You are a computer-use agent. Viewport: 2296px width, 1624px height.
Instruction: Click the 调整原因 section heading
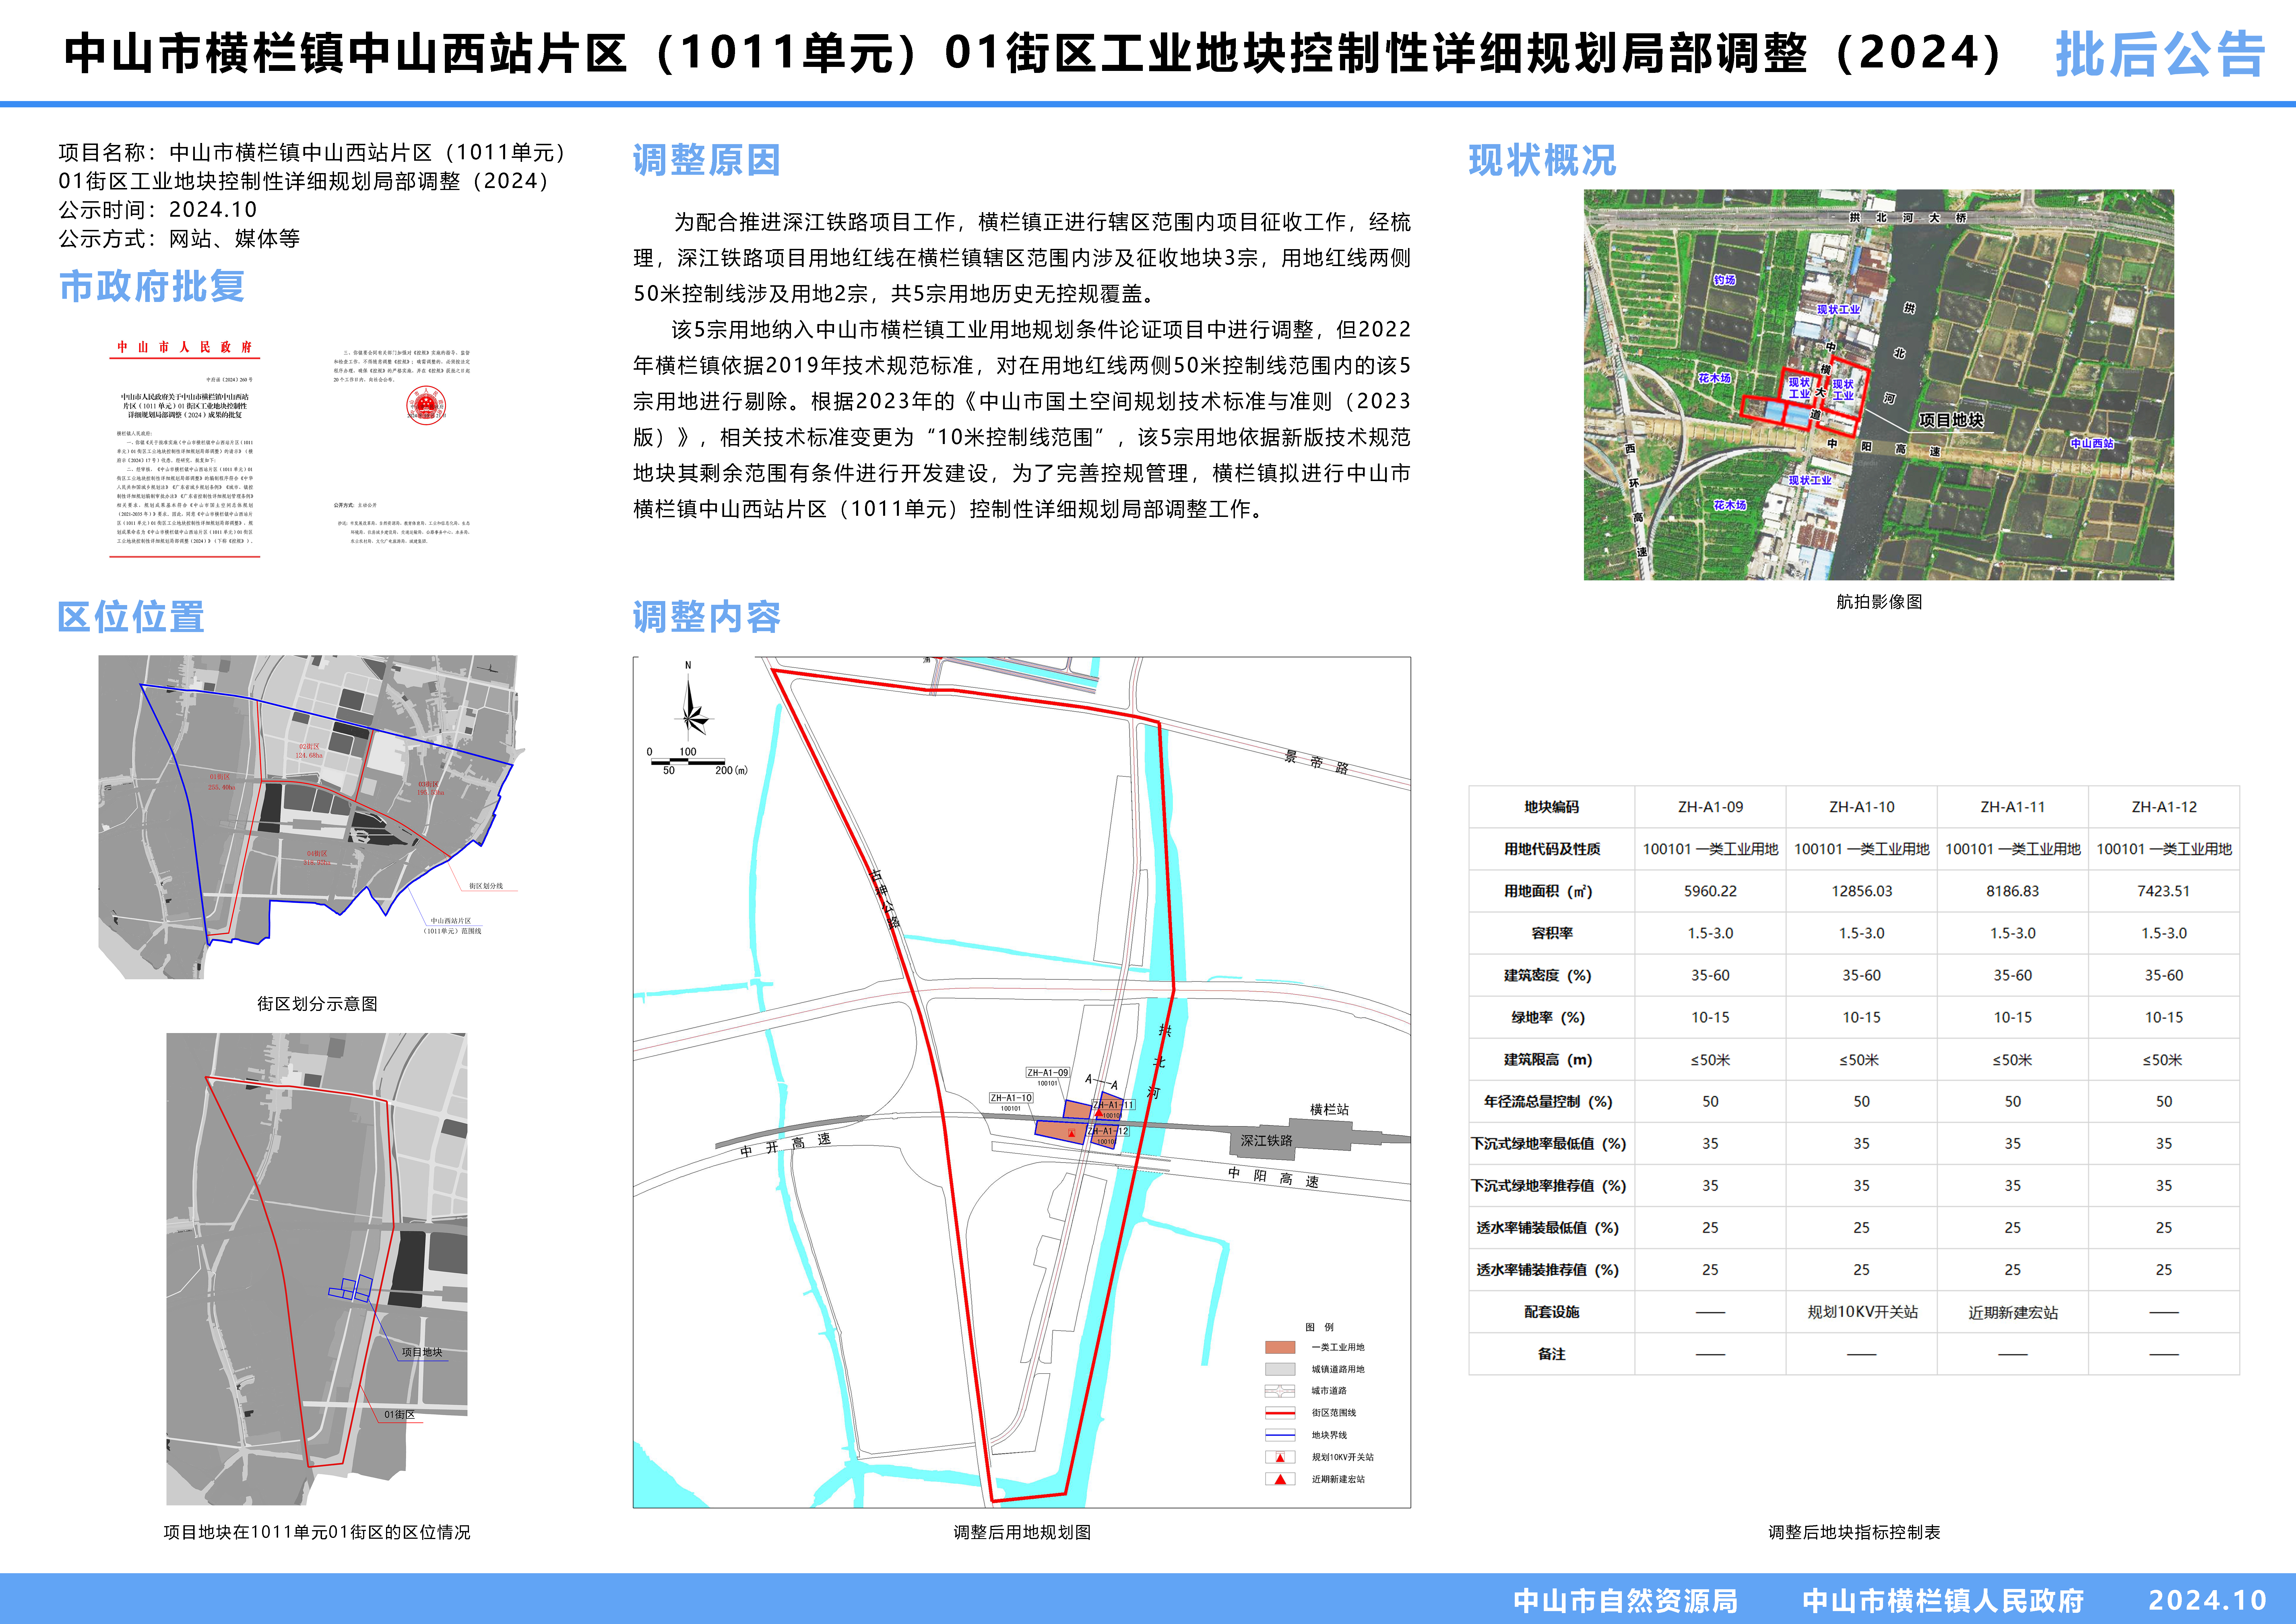pyautogui.click(x=706, y=160)
